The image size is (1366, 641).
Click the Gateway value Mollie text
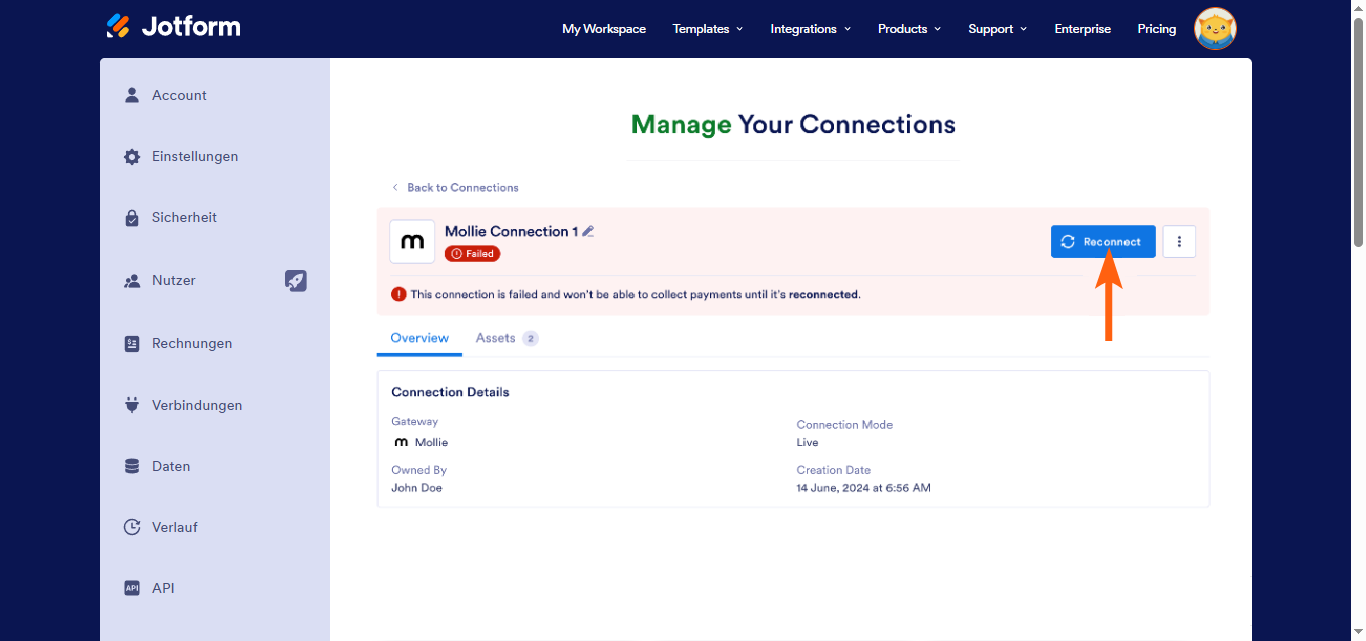431,442
